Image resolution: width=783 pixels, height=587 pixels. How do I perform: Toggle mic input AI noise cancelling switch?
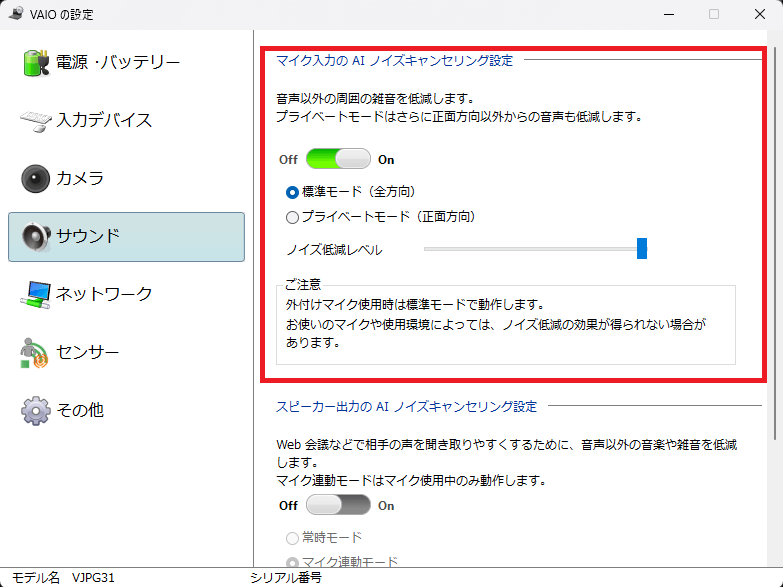click(x=338, y=159)
